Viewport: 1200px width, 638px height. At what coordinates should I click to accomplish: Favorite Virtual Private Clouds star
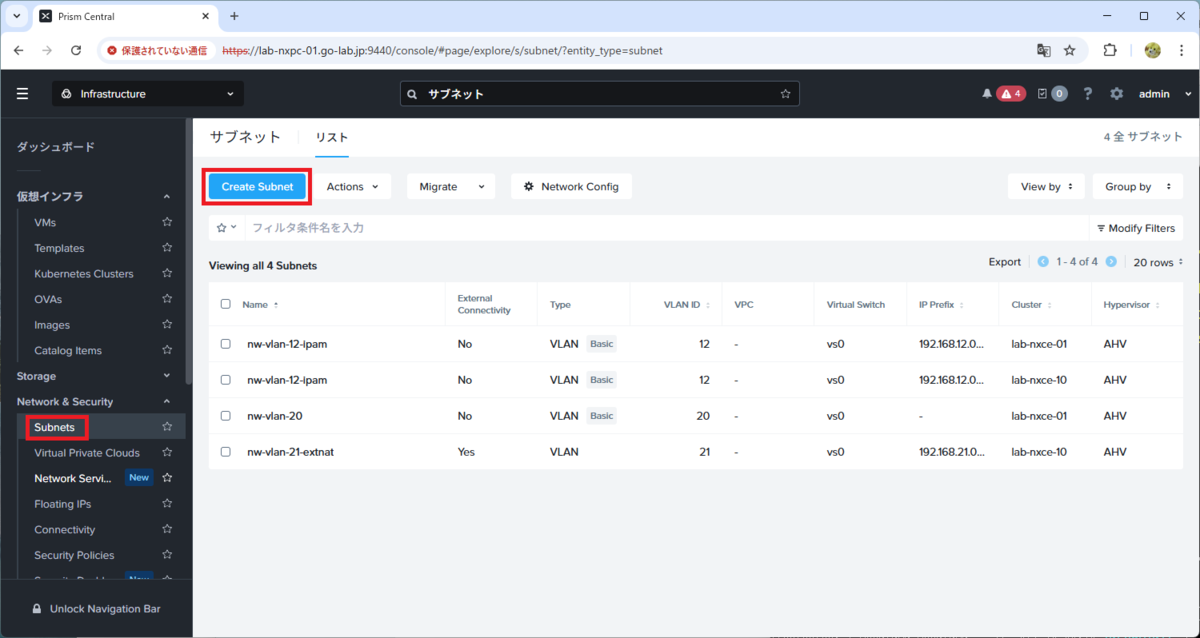click(x=167, y=453)
